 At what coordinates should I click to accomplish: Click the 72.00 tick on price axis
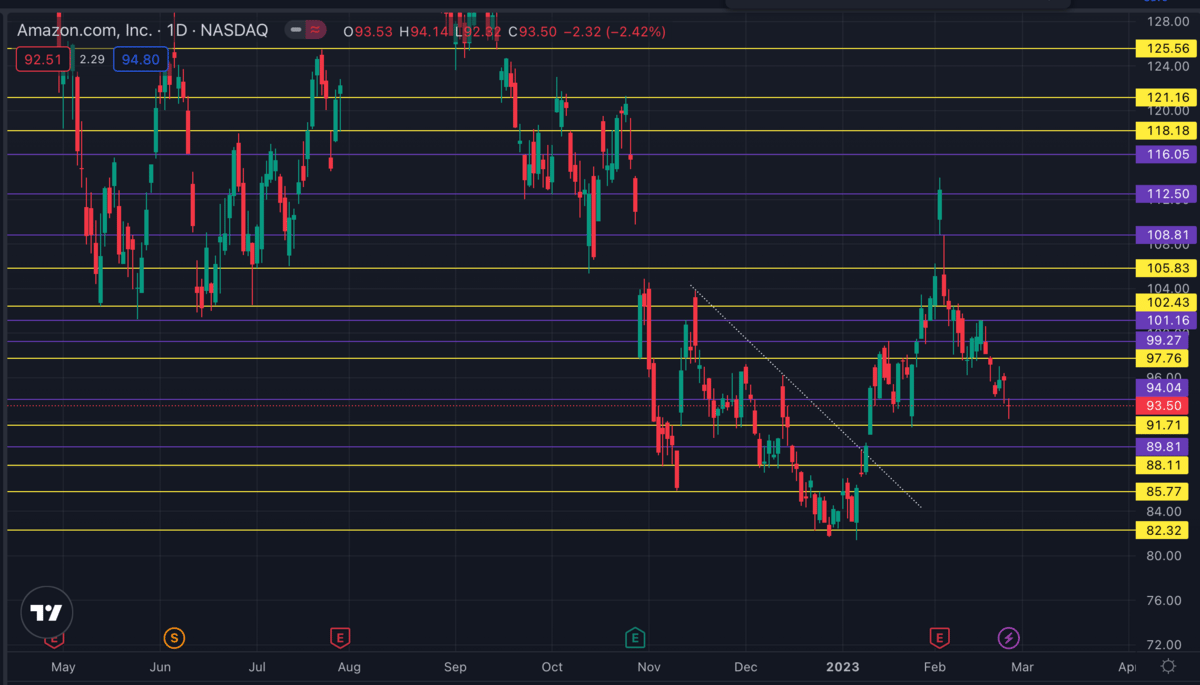(x=1166, y=644)
